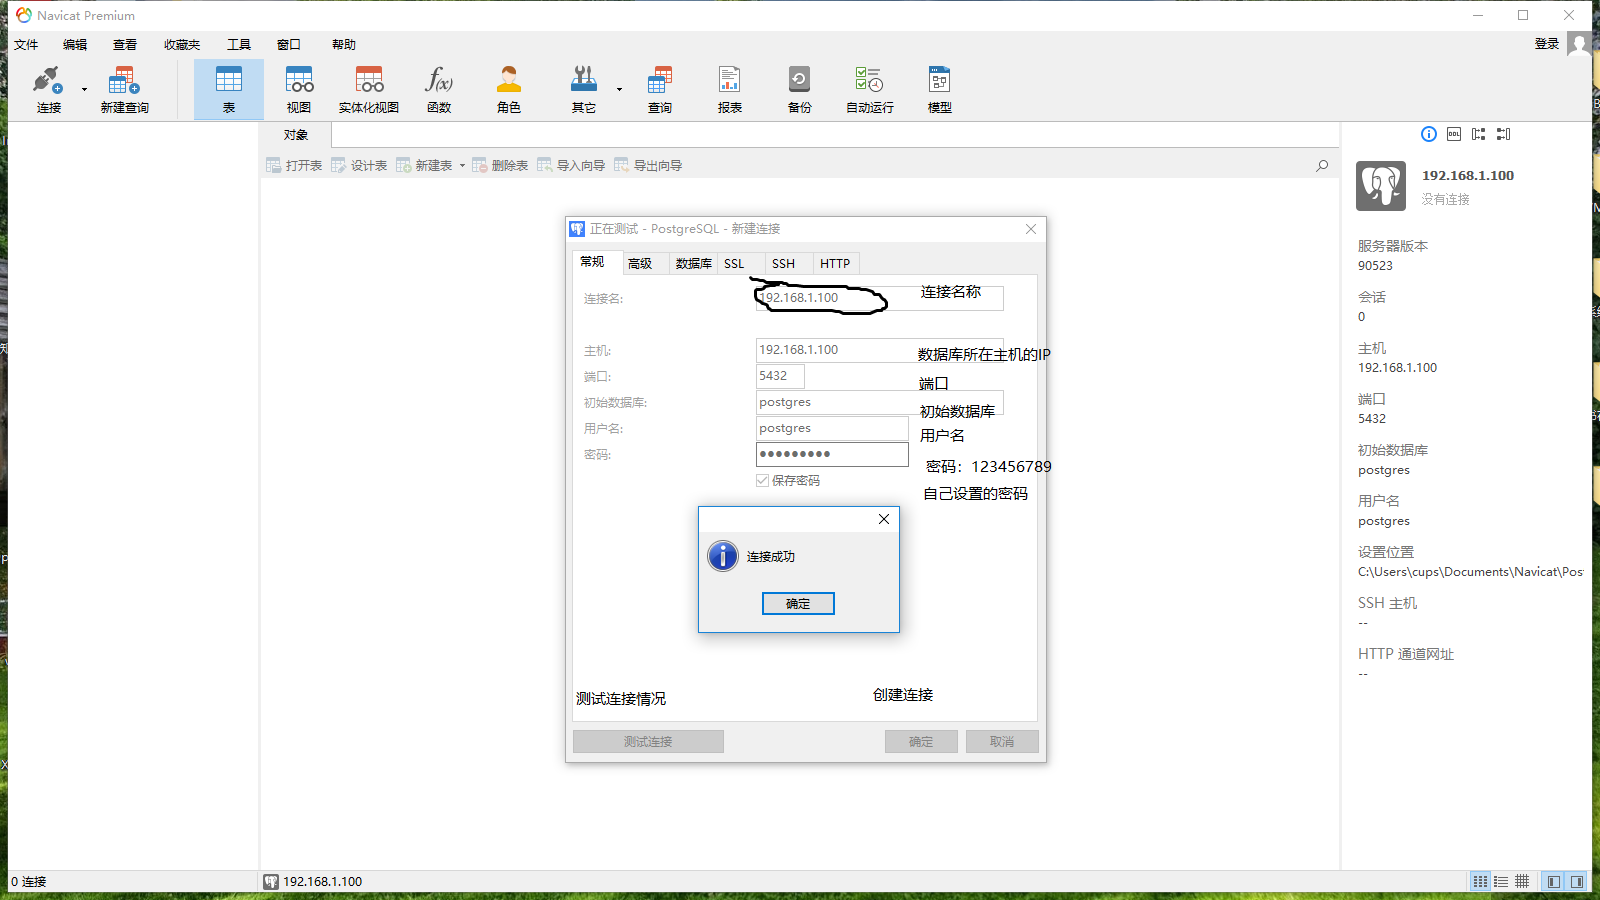Viewport: 1600px width, 900px height.
Task: Click the 登录 link
Action: click(1547, 44)
